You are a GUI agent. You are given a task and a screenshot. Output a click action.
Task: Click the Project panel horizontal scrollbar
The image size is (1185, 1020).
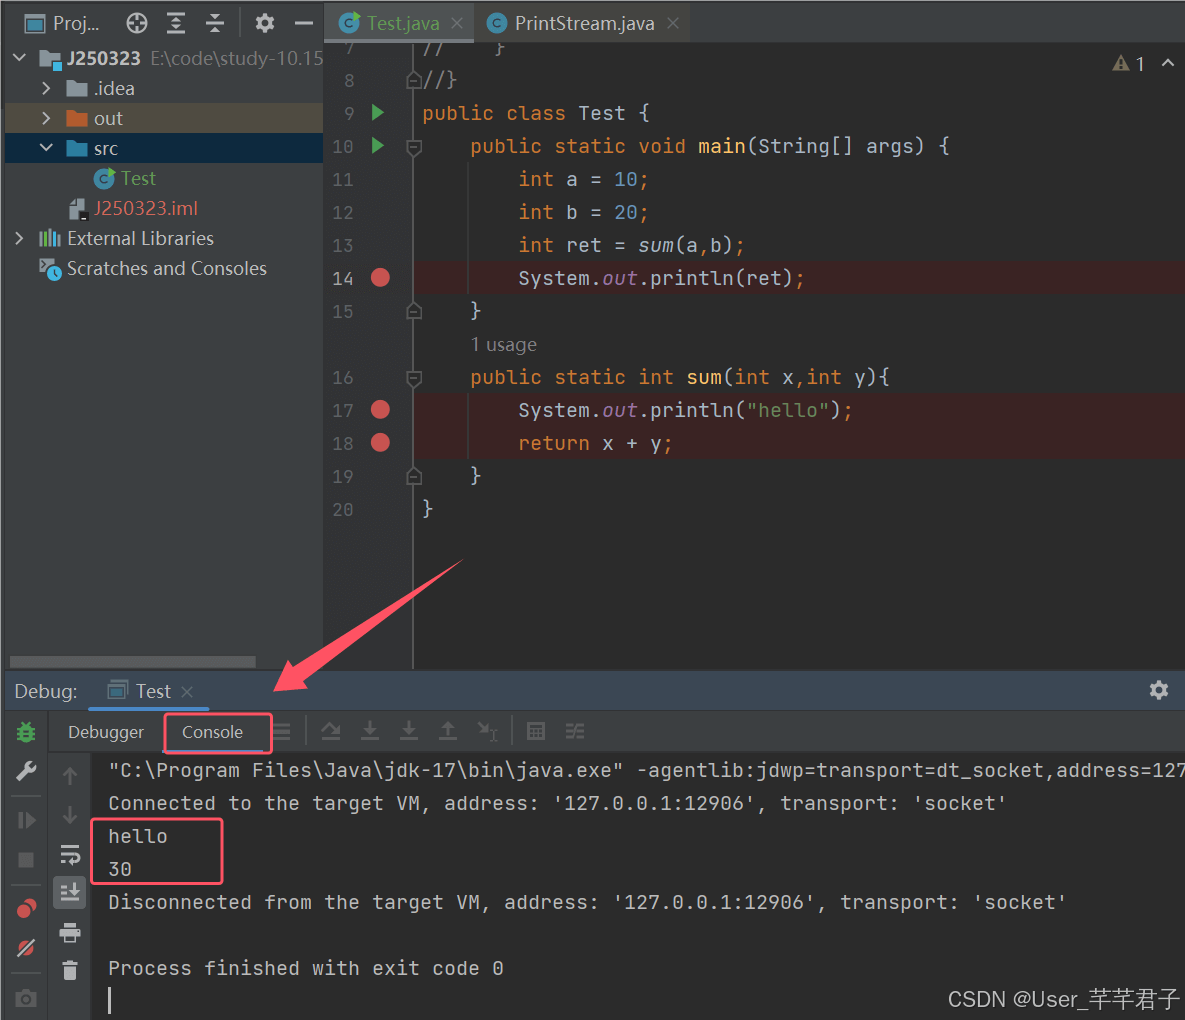[132, 662]
